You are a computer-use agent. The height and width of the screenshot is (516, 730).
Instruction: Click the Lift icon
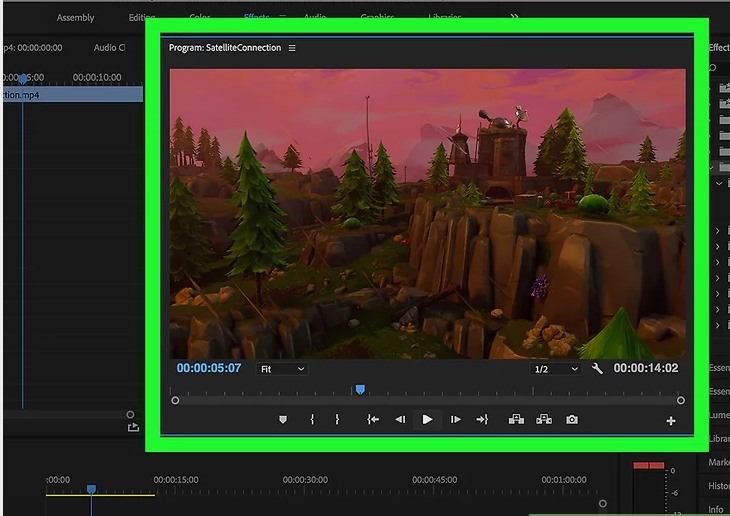516,420
